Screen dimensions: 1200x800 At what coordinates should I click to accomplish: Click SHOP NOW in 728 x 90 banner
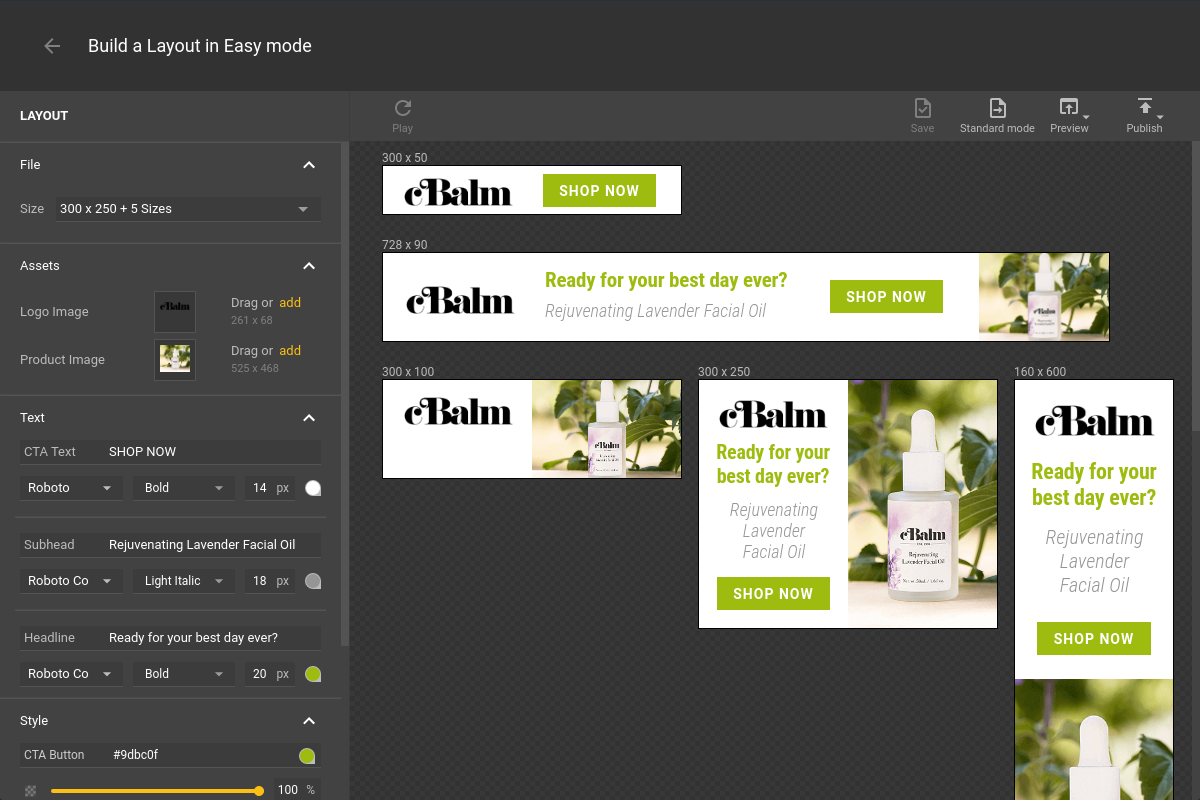click(x=886, y=297)
